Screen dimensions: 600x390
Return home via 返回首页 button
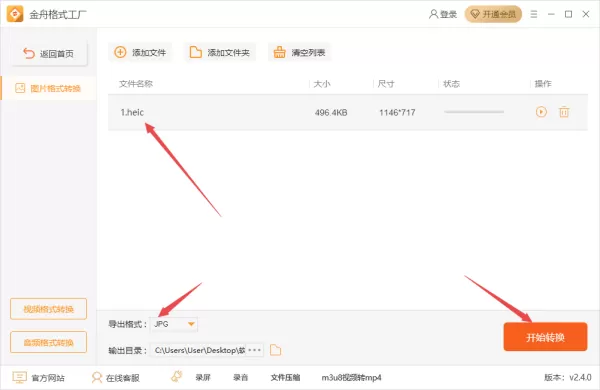click(x=49, y=54)
